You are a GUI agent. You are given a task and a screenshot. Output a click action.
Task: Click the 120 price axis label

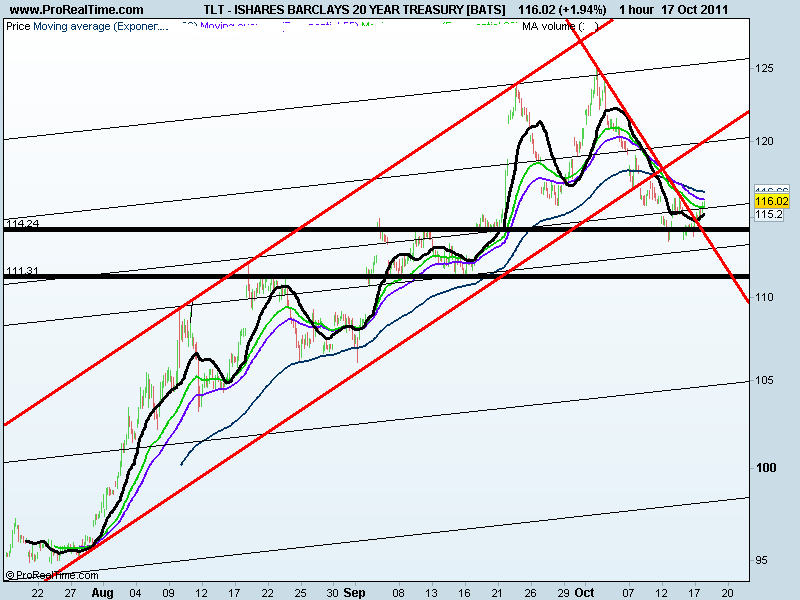coord(764,141)
